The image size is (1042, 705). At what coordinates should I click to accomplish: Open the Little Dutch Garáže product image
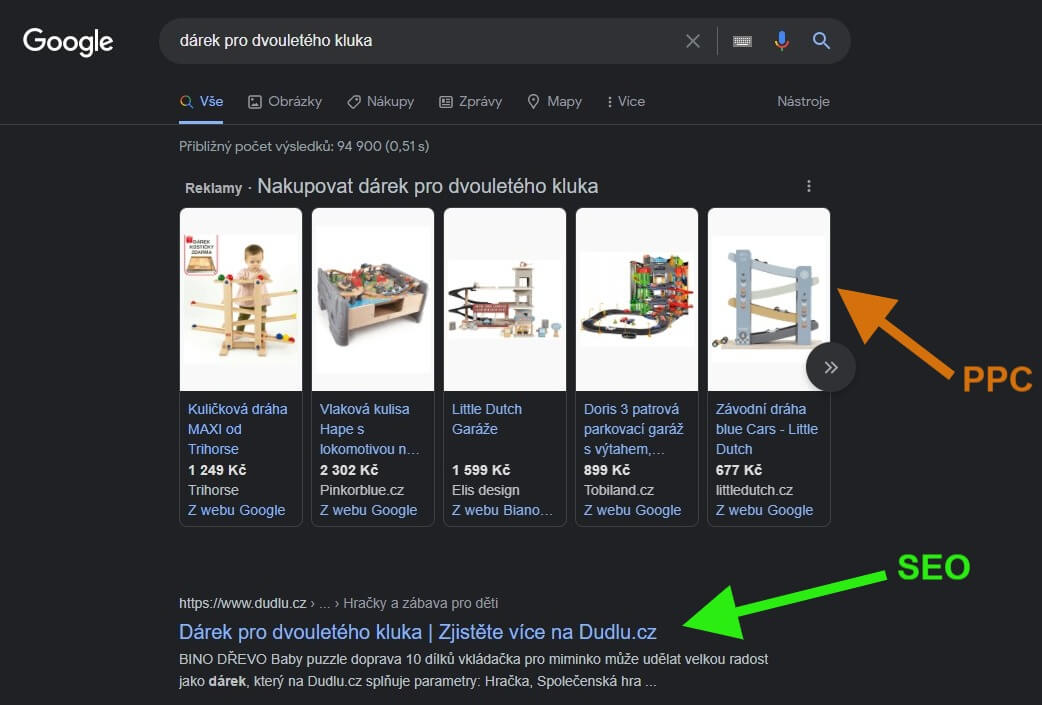point(505,300)
